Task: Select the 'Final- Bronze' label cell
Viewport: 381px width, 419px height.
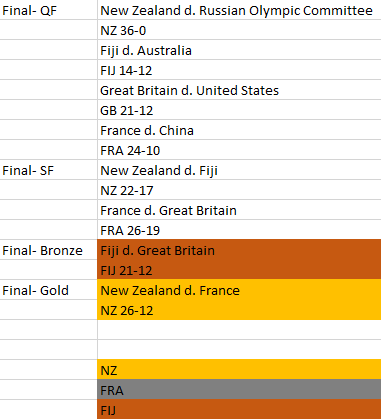Action: coord(48,250)
